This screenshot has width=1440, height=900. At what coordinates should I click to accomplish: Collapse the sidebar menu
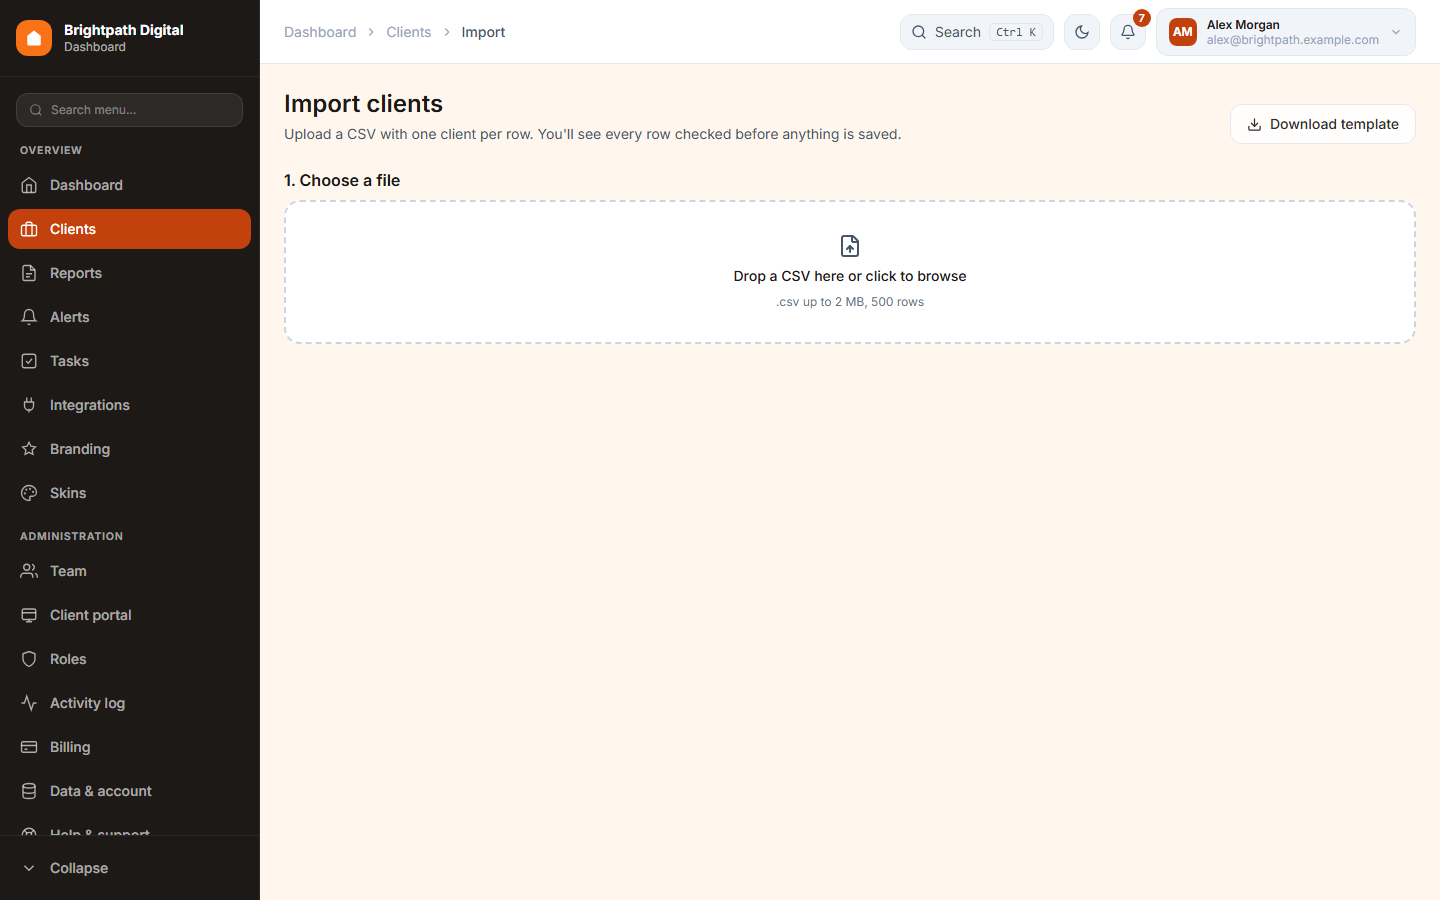point(130,868)
